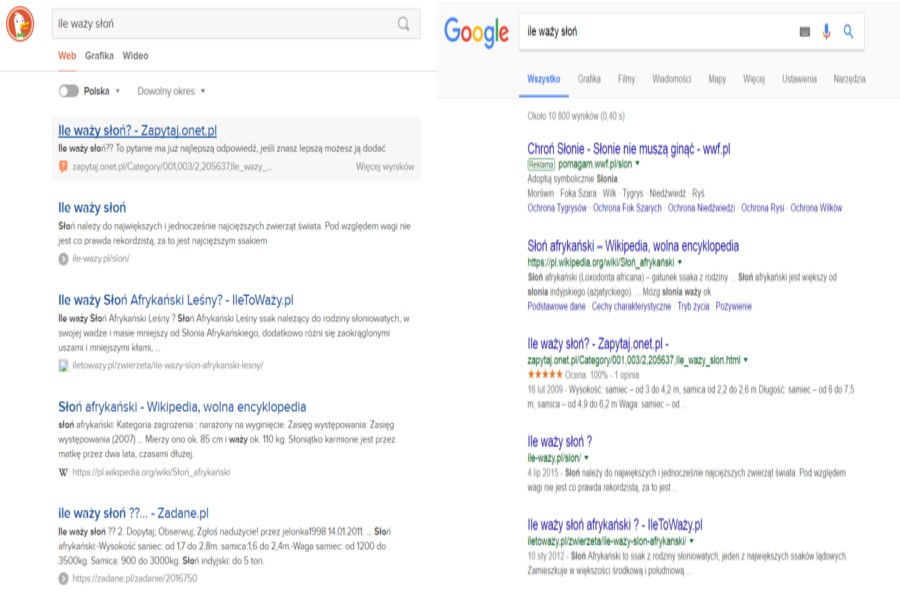Viewport: 900px width, 600px height.
Task: Click the zapytaj.onet.pl orange favicon
Action: coord(63,166)
